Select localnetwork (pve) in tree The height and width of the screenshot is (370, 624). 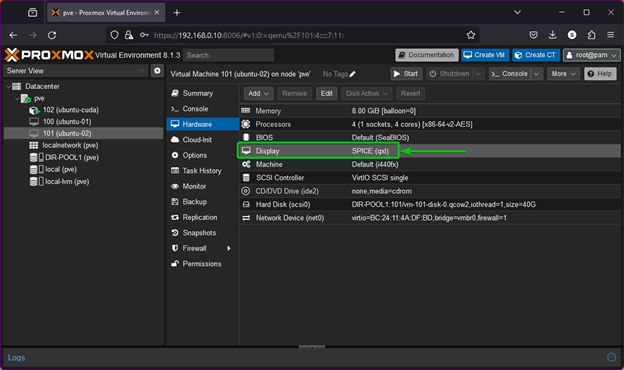pyautogui.click(x=84, y=145)
